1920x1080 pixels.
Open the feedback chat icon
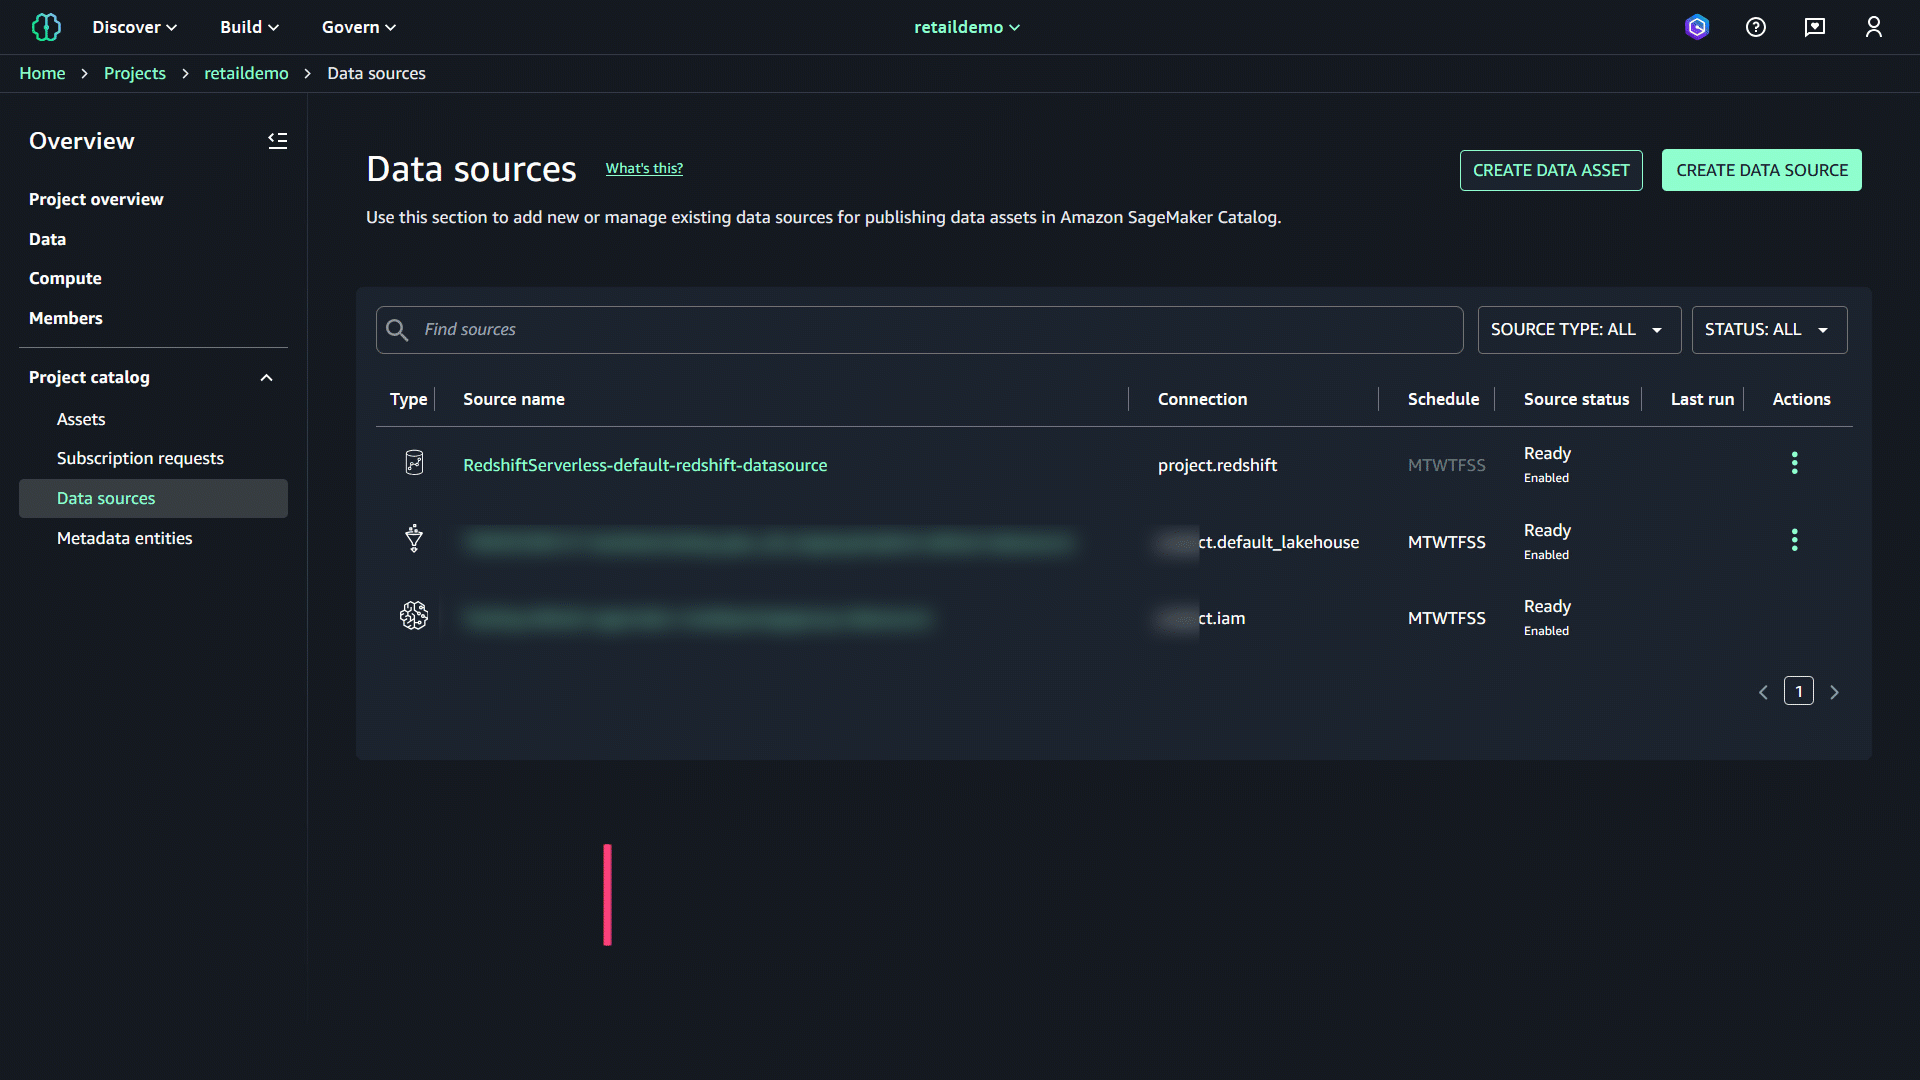[1815, 27]
